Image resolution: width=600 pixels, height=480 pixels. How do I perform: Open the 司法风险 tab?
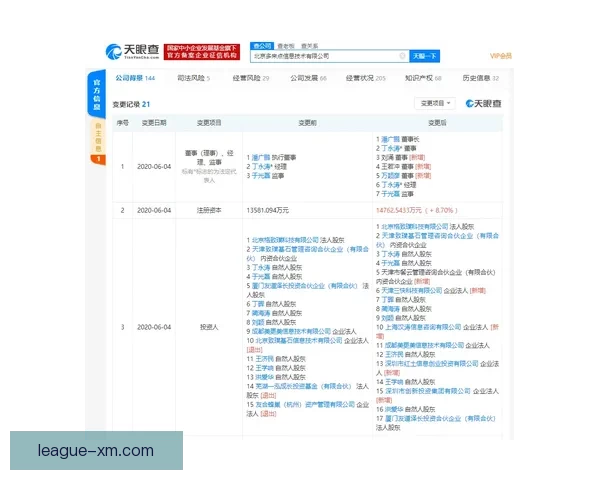(193, 78)
